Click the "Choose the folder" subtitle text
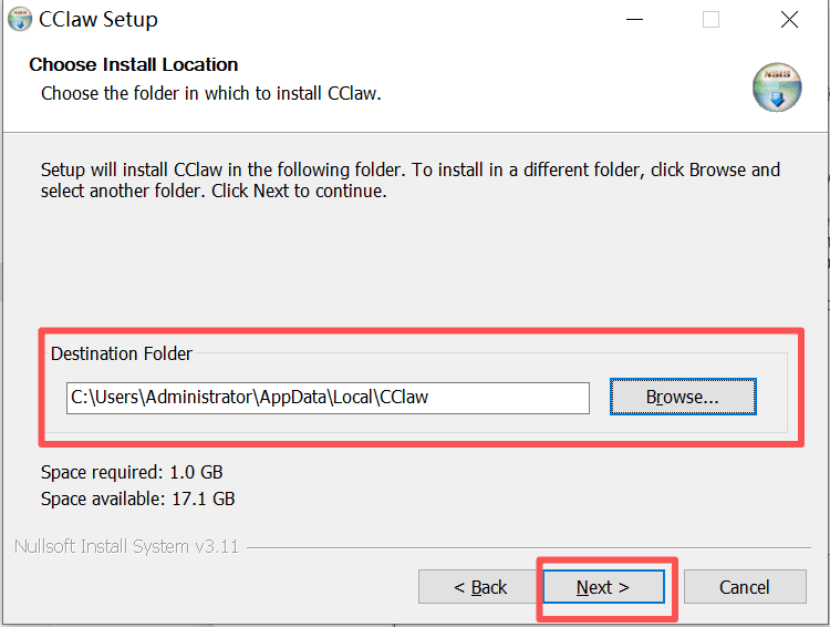 [x=211, y=94]
